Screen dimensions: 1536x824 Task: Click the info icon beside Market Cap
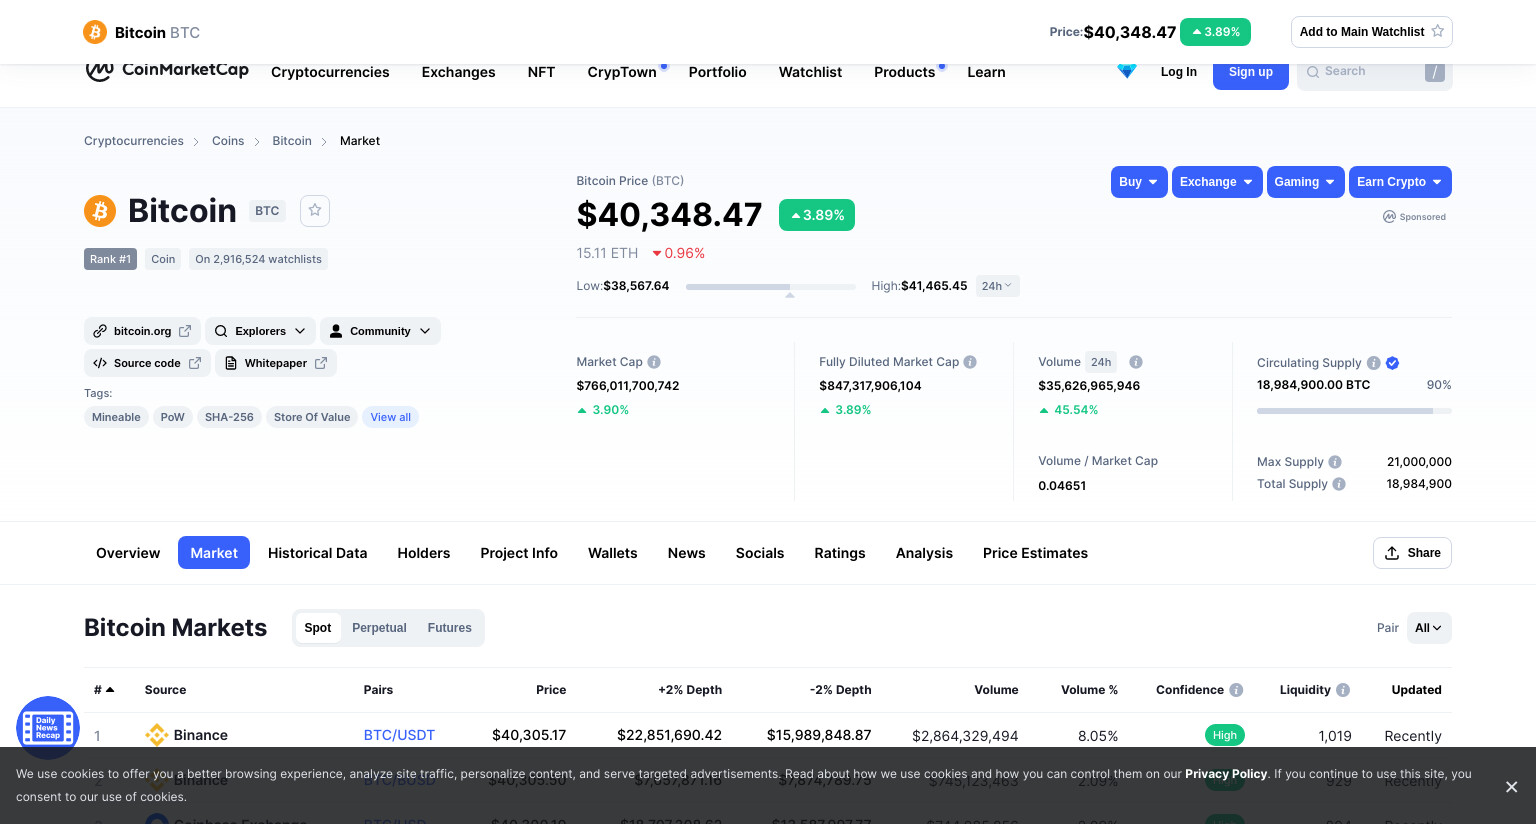tap(654, 362)
